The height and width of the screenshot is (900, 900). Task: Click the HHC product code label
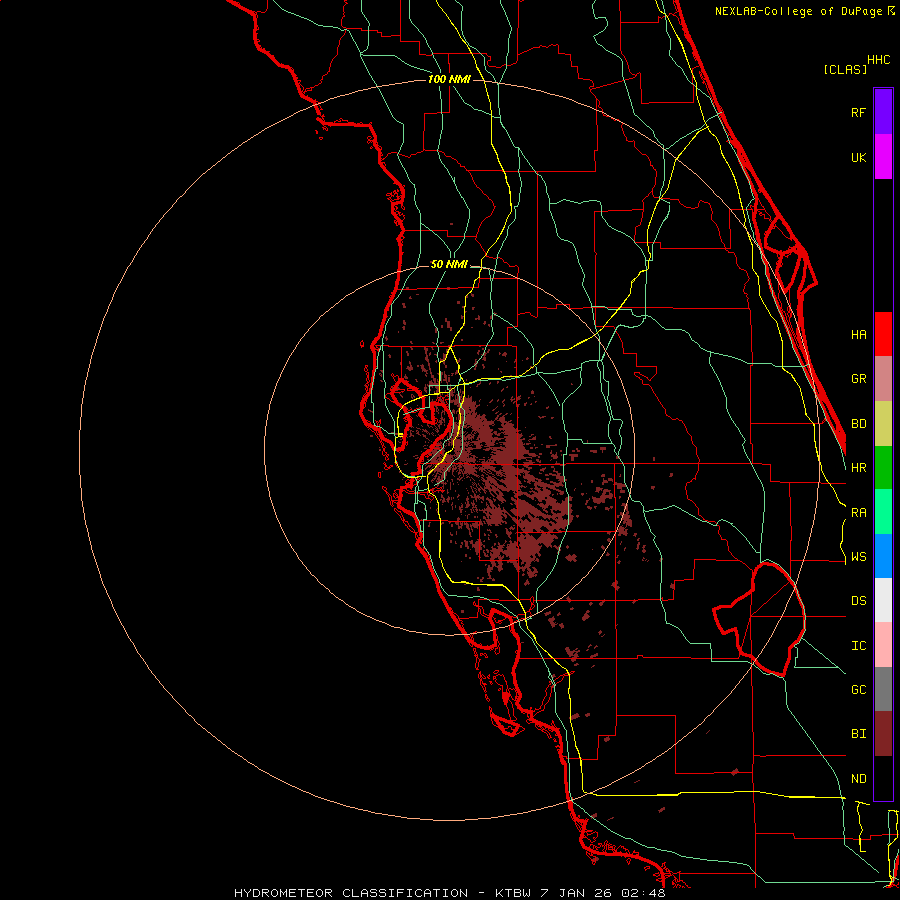click(879, 60)
